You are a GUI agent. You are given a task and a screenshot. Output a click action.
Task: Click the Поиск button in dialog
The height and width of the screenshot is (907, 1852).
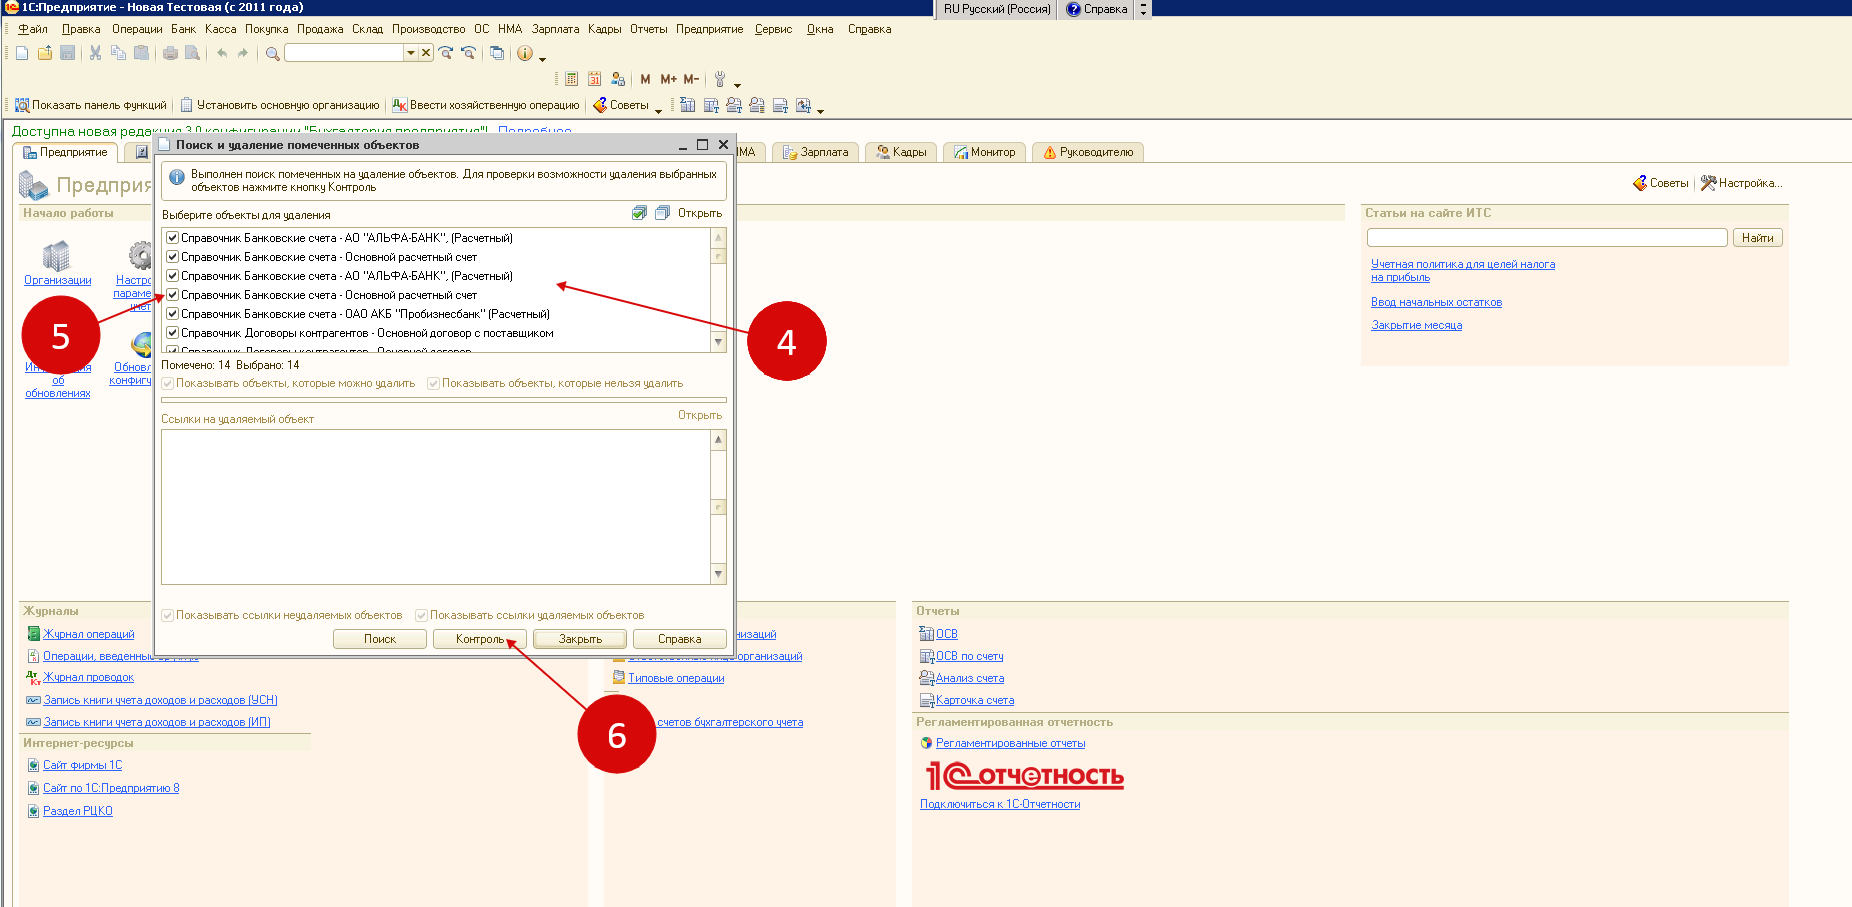tap(380, 639)
